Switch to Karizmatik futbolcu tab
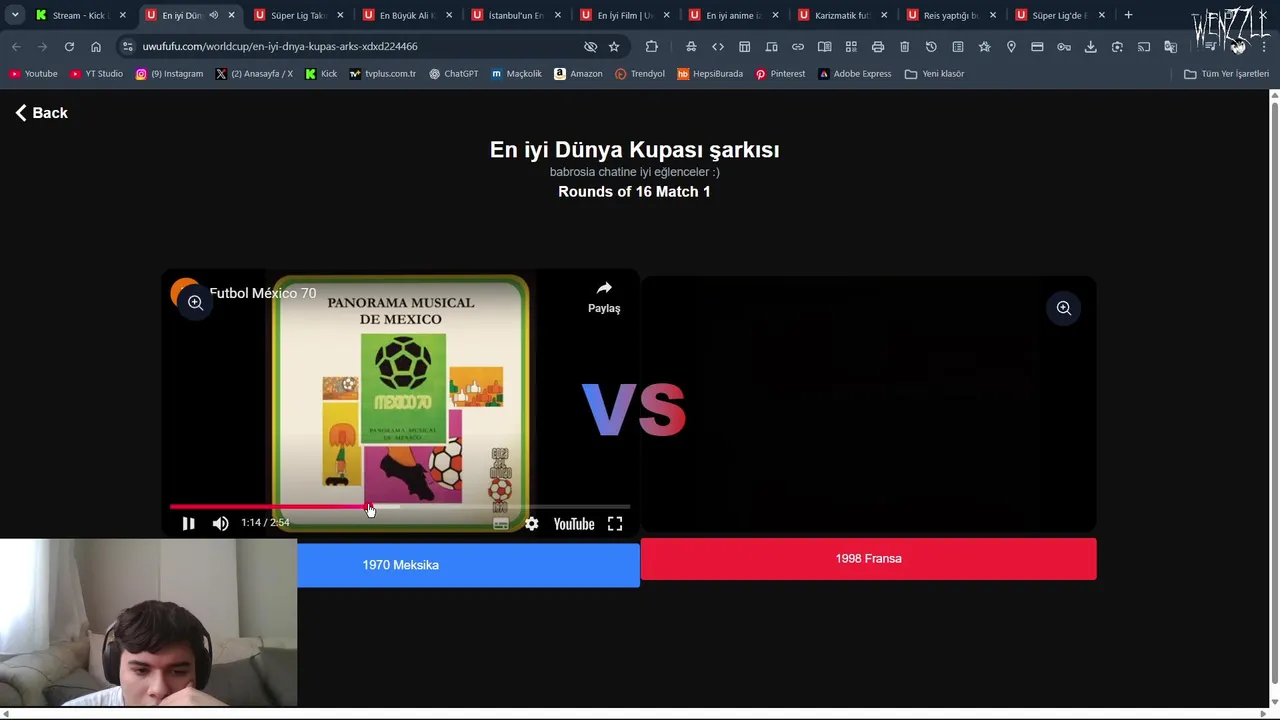This screenshot has width=1280, height=720. (842, 15)
